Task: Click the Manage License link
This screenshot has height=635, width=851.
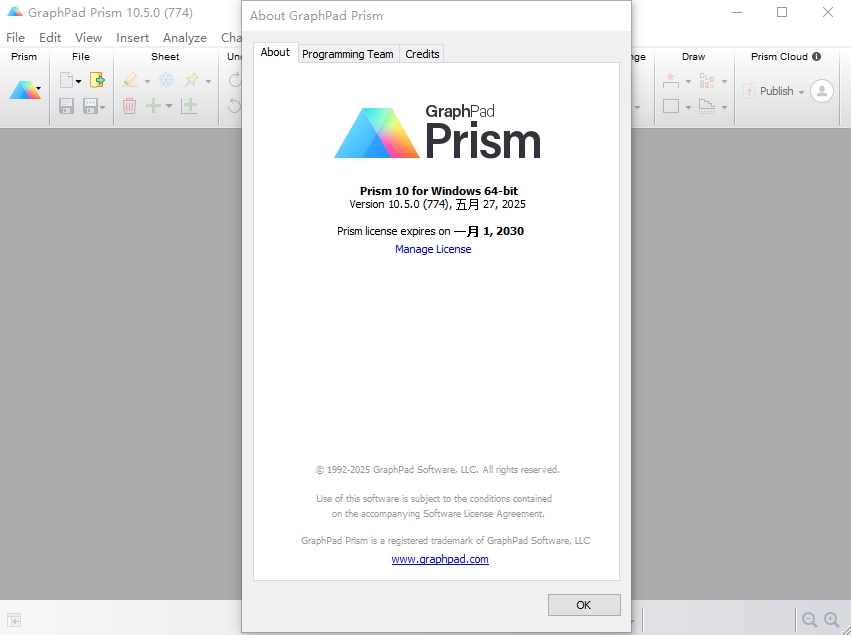Action: pos(433,249)
